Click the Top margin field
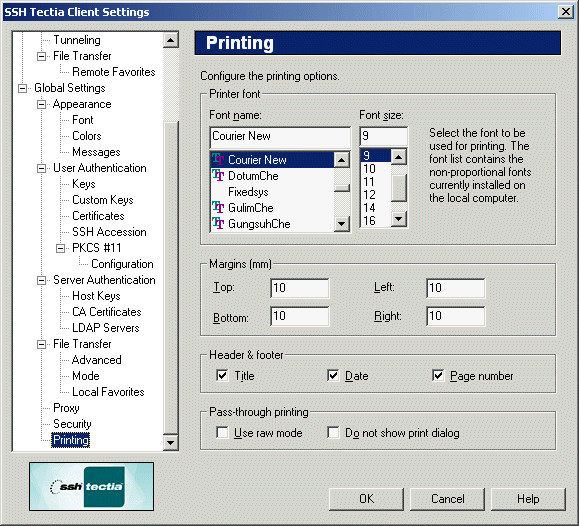 point(299,288)
